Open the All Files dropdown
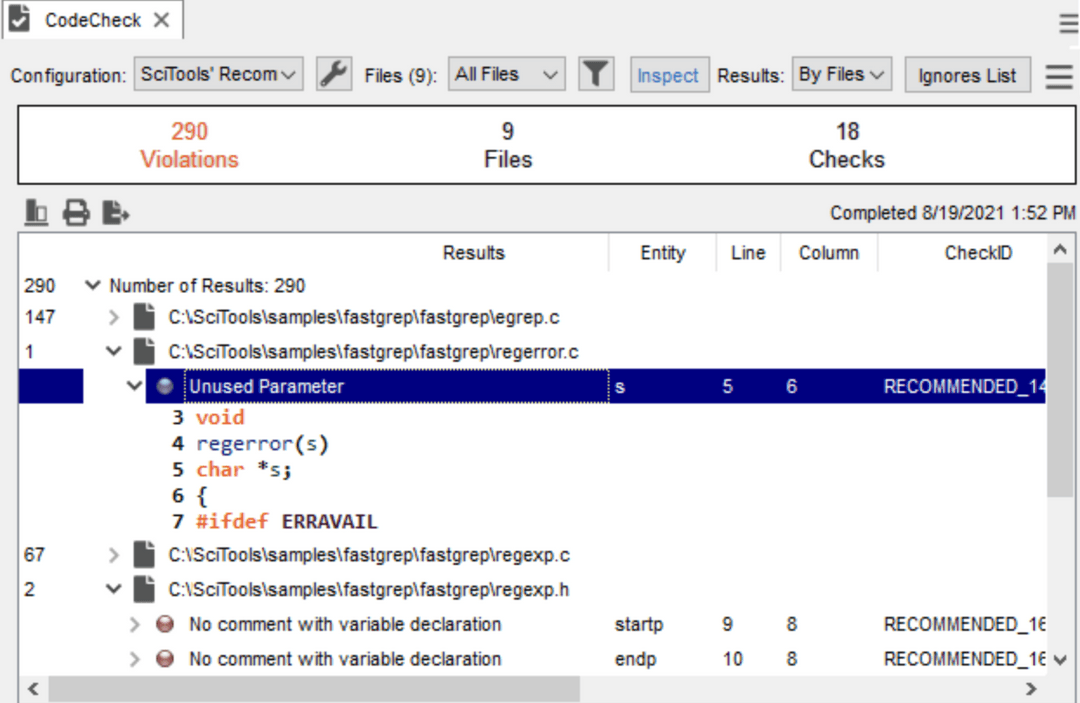Image resolution: width=1080 pixels, height=703 pixels. click(x=506, y=73)
